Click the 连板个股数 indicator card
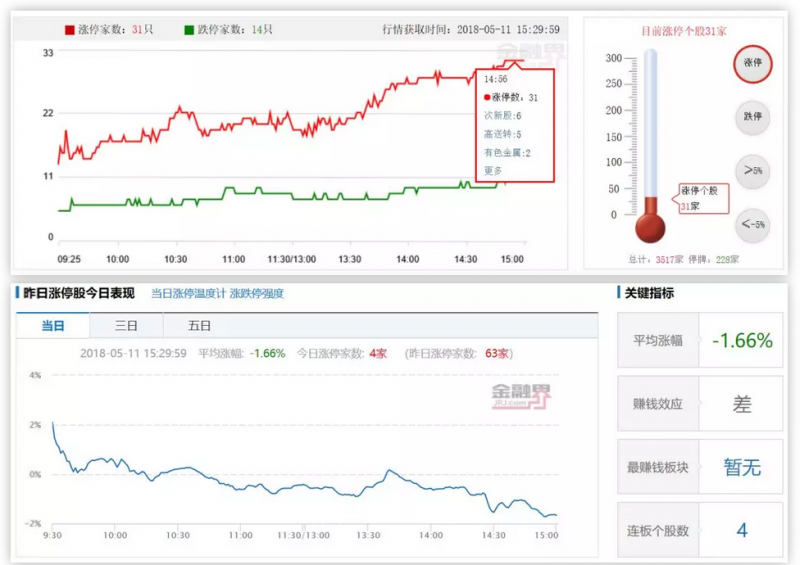The width and height of the screenshot is (800, 565). 700,530
